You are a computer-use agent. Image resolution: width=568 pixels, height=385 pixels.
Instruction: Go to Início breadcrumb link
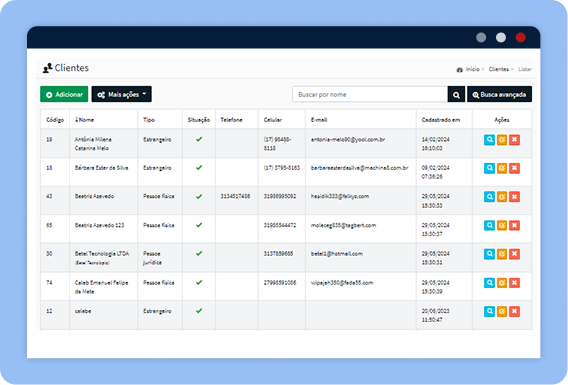pos(472,69)
